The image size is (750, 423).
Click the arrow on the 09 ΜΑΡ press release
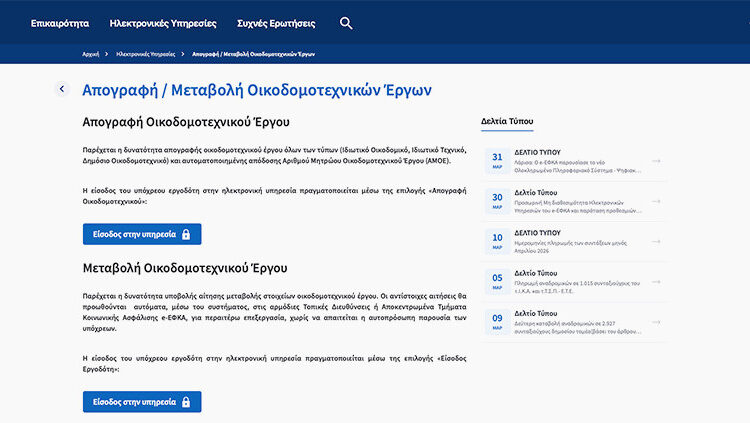click(x=656, y=321)
